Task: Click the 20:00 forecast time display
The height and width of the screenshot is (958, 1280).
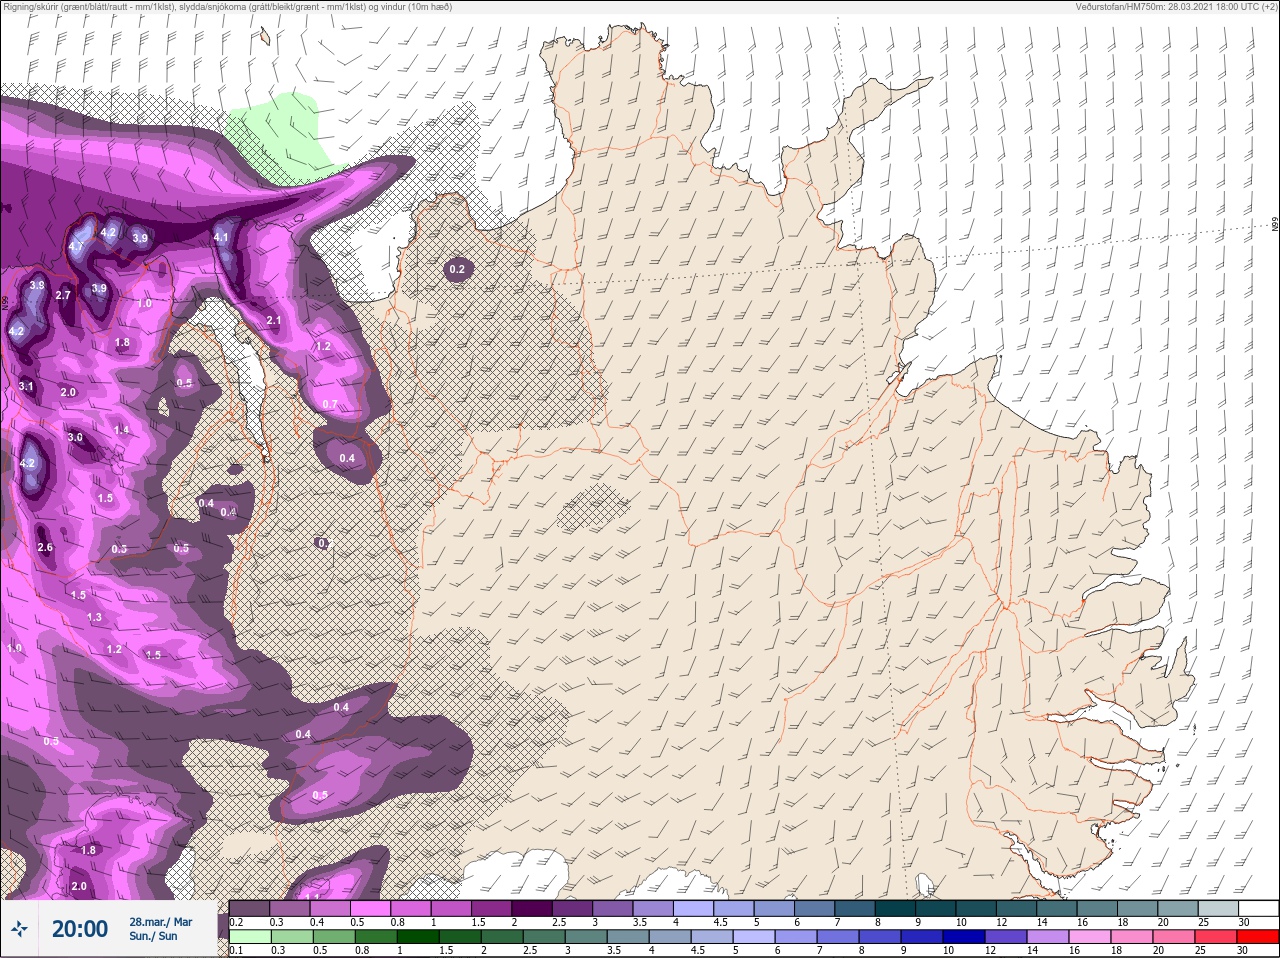Action: [80, 929]
